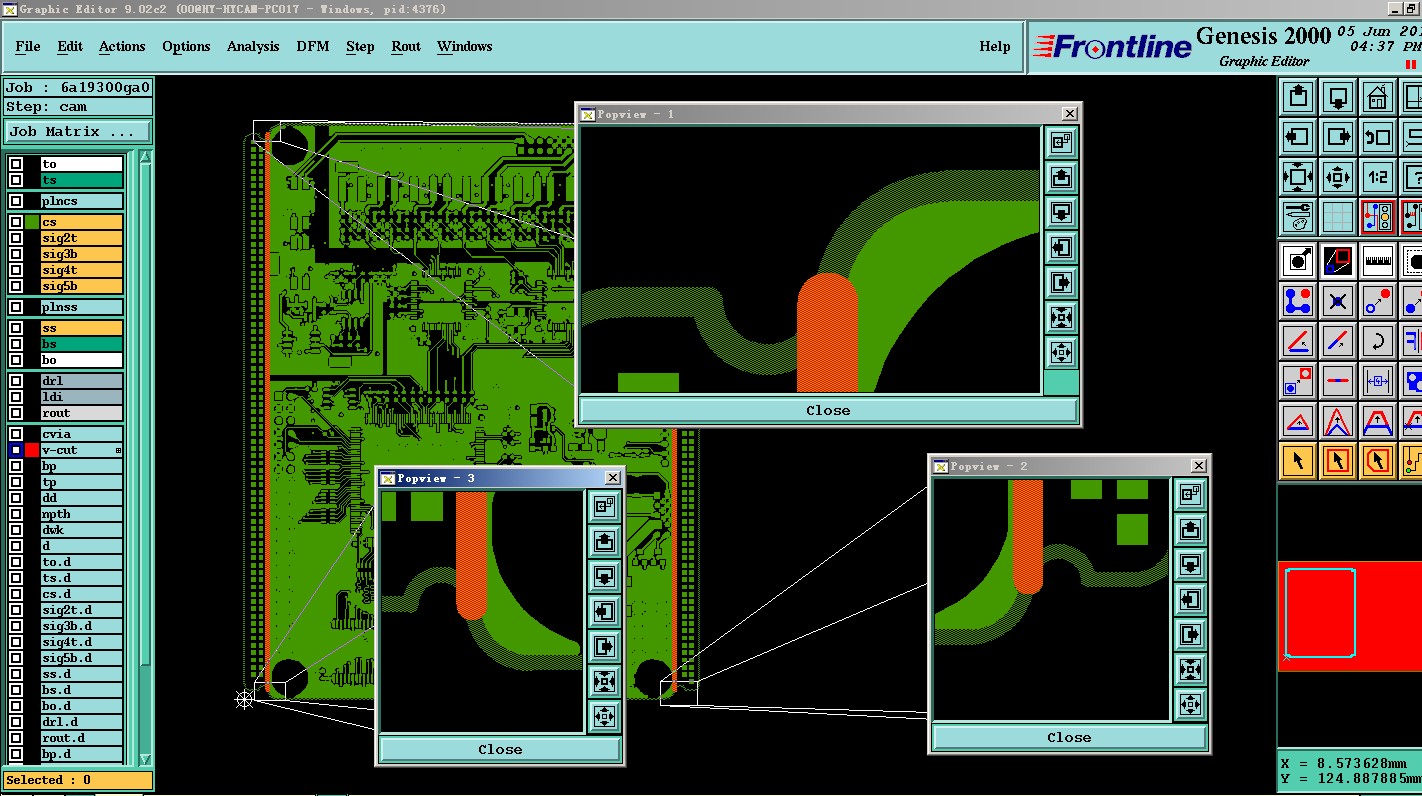This screenshot has width=1422, height=796.
Task: Open the Actions menu
Action: click(122, 46)
